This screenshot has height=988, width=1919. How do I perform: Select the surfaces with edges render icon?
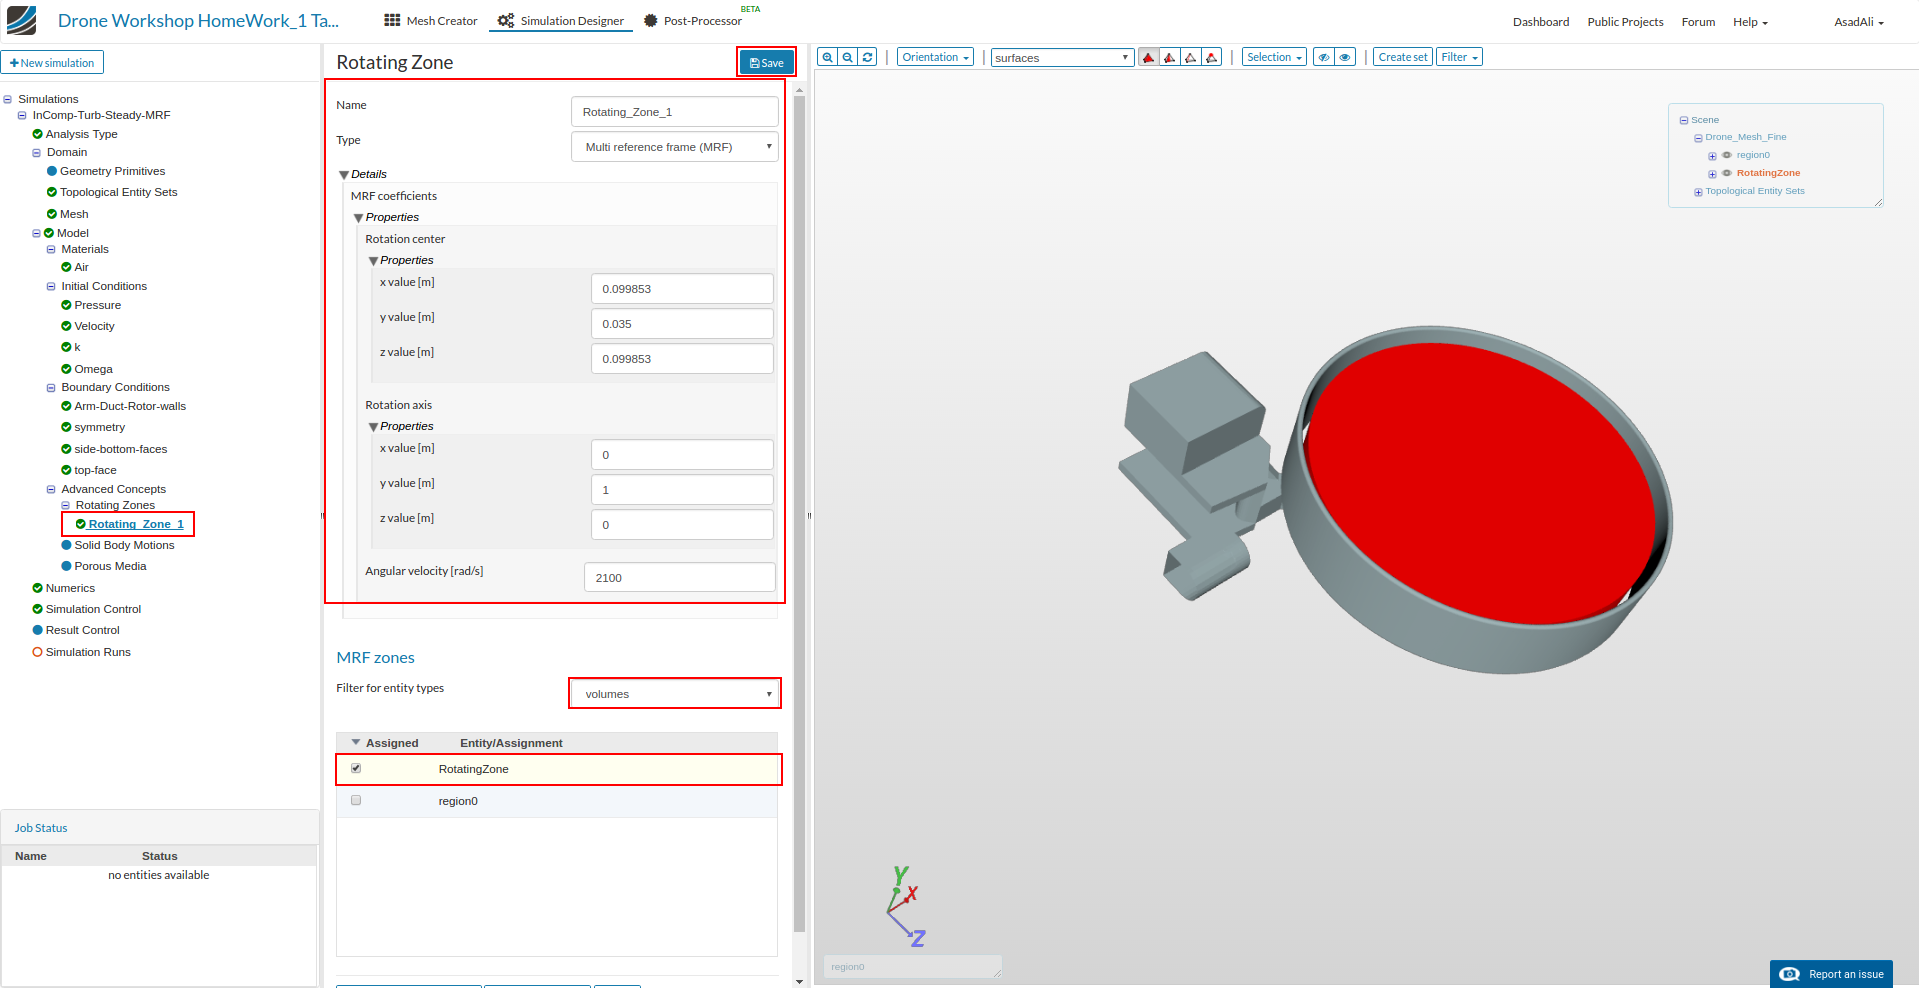(x=1169, y=58)
